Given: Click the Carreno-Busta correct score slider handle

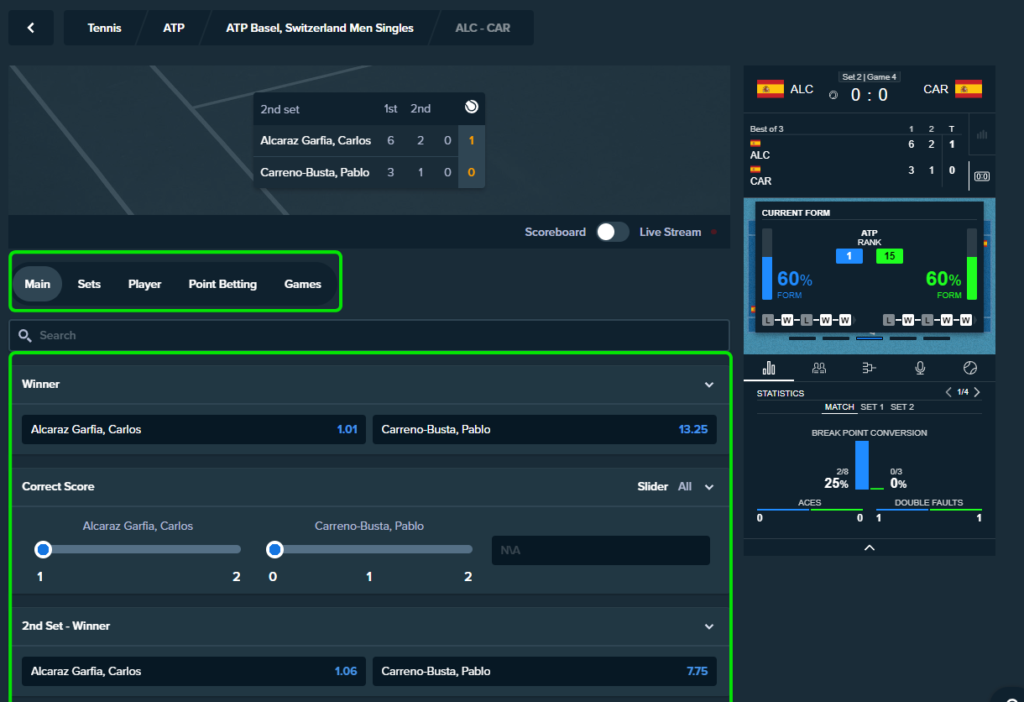Looking at the screenshot, I should pyautogui.click(x=275, y=549).
